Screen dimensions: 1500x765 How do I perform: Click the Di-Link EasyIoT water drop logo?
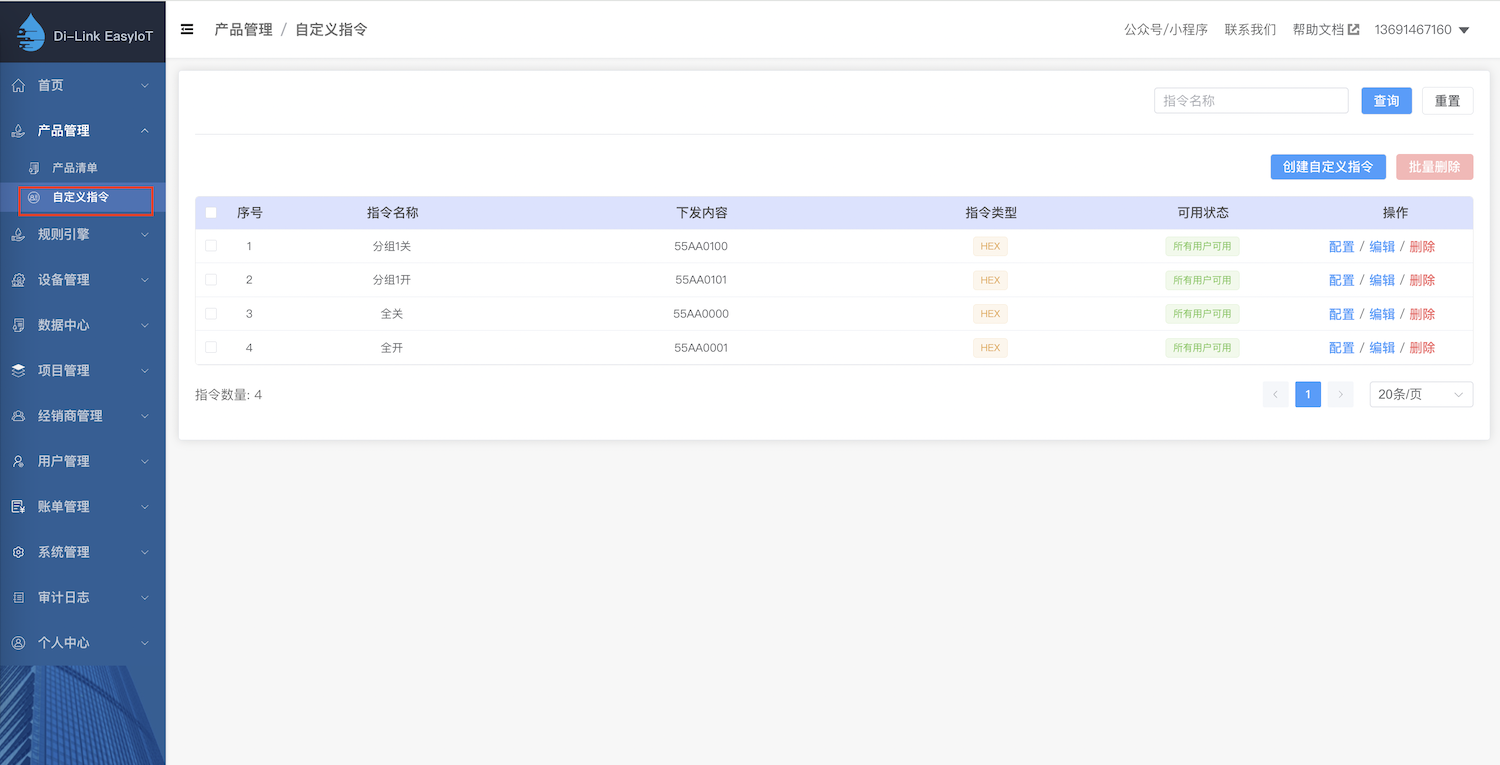point(31,33)
